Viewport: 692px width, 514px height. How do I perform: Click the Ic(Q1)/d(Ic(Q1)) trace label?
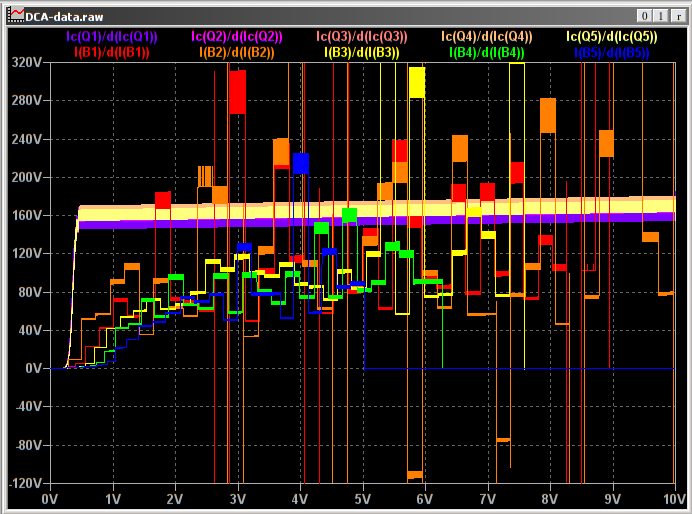(112, 37)
